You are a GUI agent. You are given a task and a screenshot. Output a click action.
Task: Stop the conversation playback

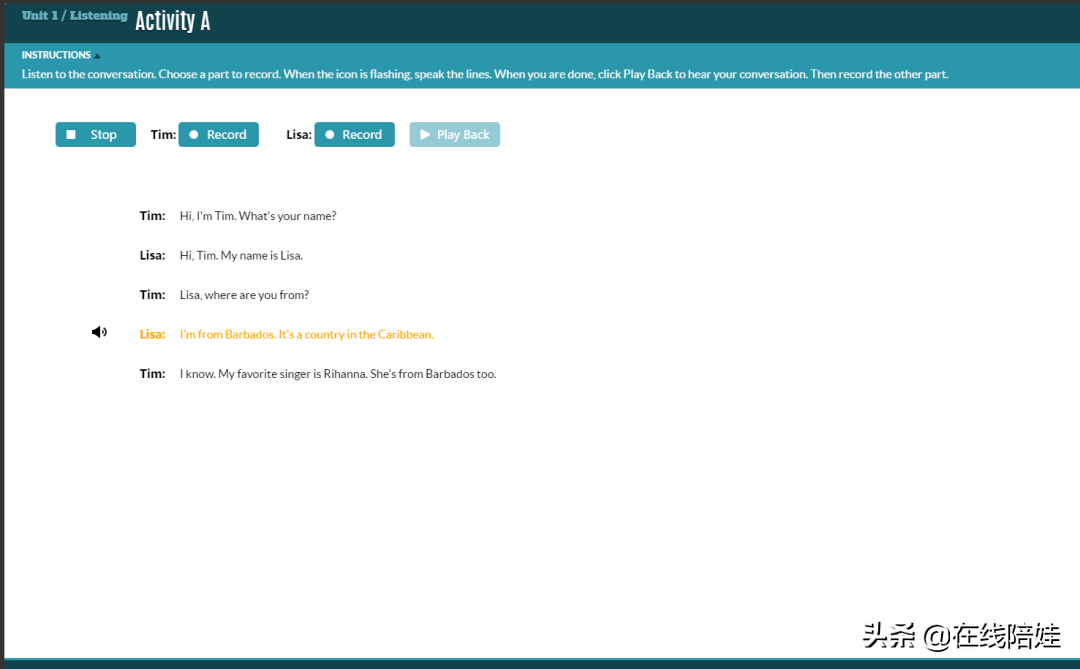tap(96, 134)
